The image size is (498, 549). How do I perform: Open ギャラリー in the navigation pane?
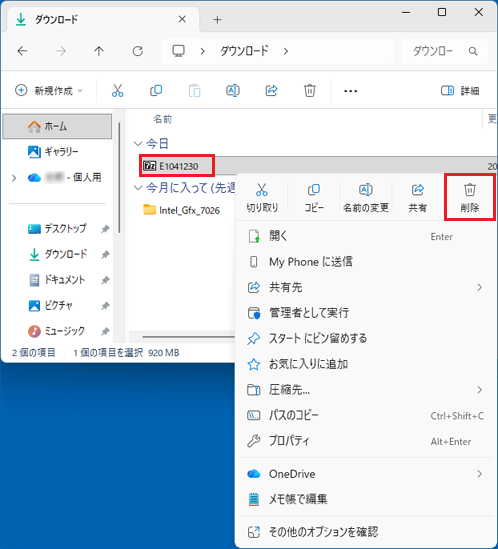(57, 152)
